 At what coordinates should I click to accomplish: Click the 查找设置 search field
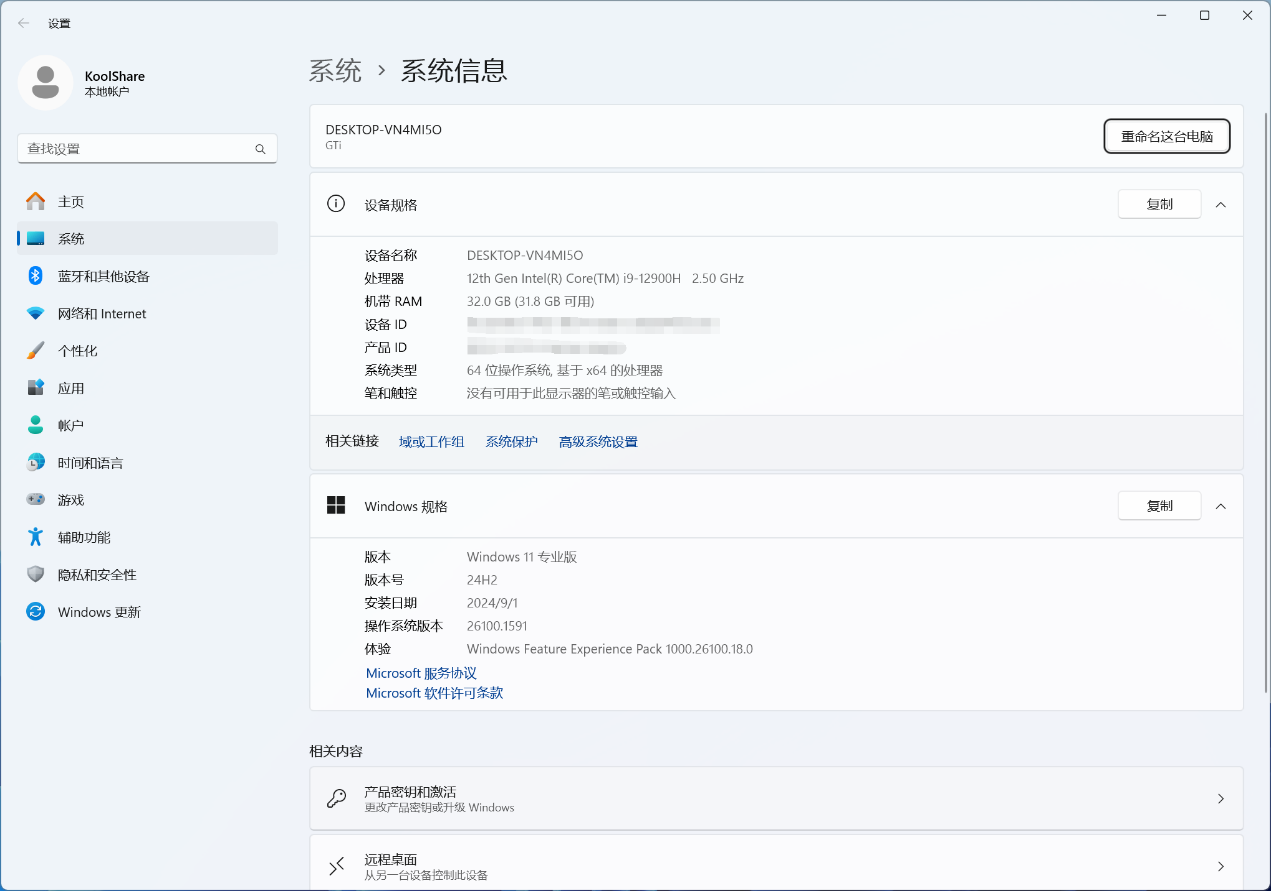click(135, 149)
